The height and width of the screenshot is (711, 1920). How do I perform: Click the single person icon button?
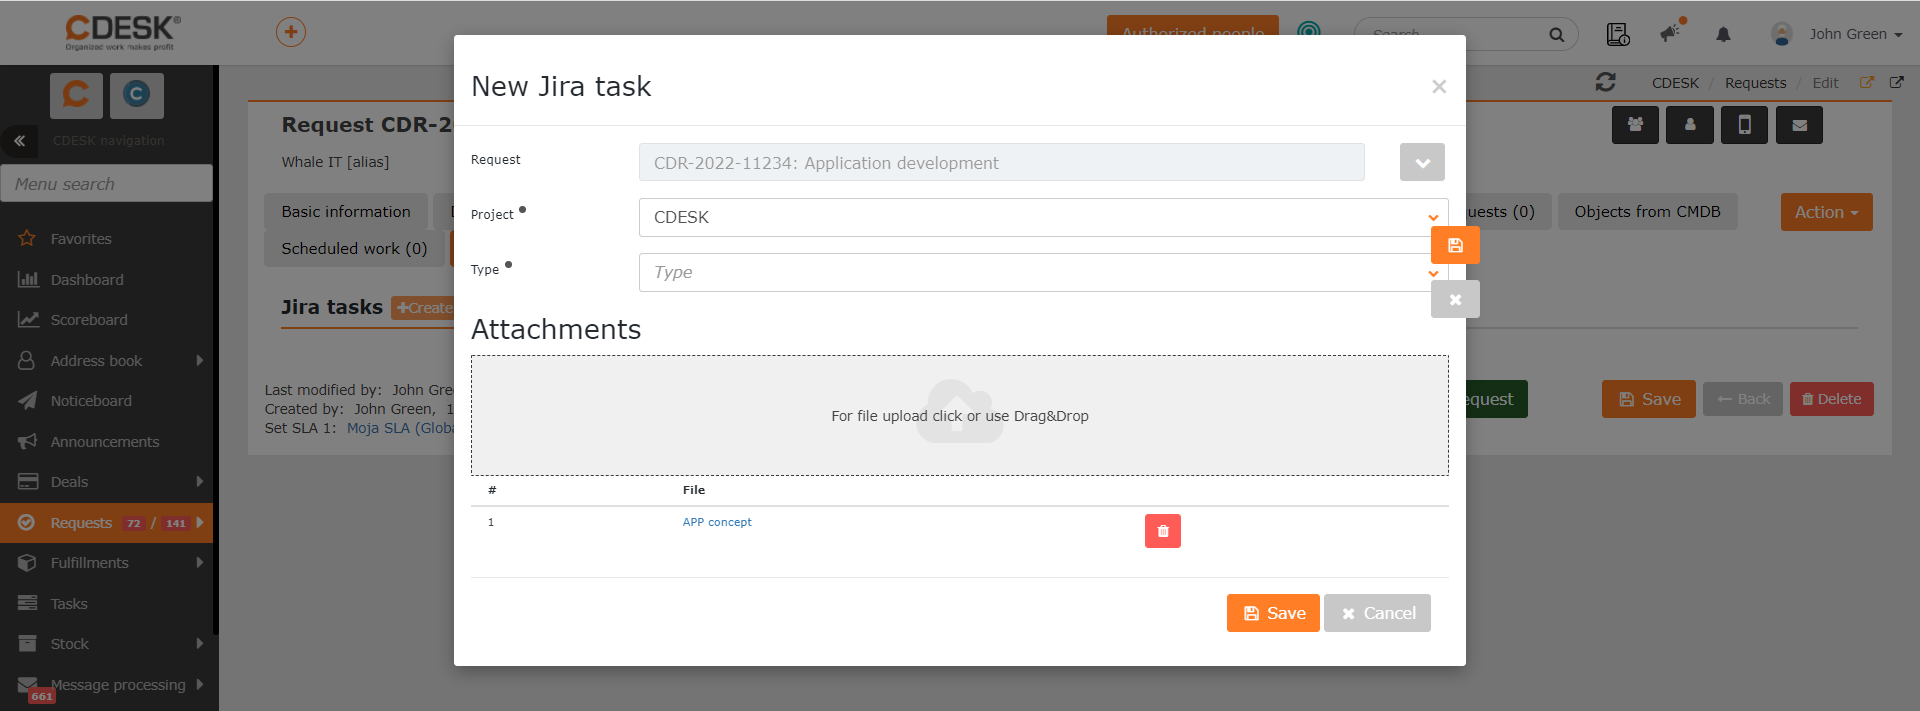point(1690,125)
